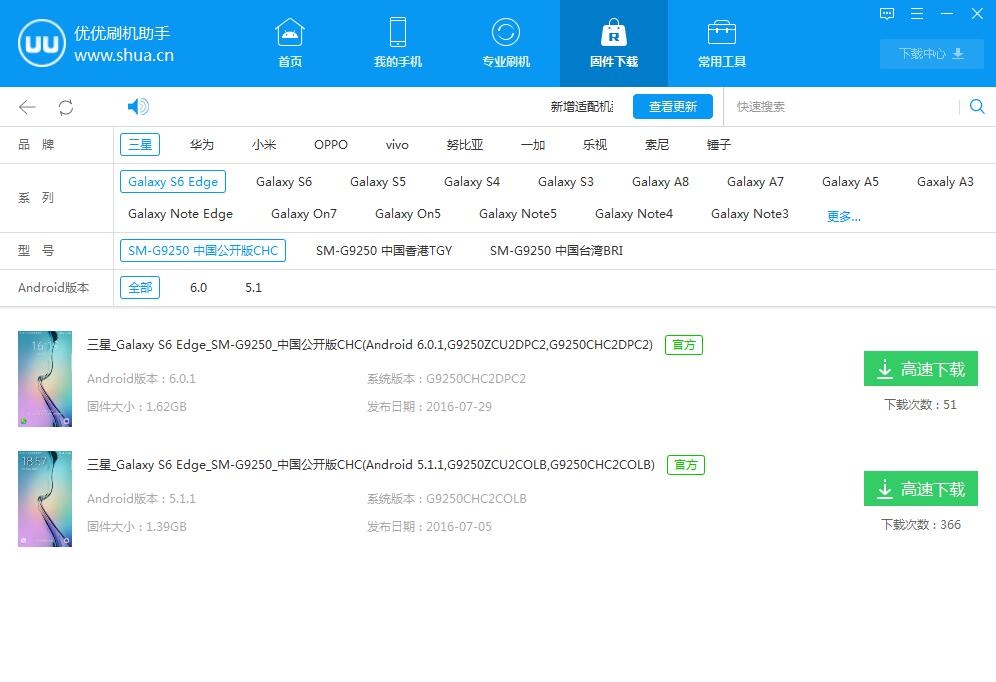The width and height of the screenshot is (996, 682).
Task: Choose the Galaxy S4 series
Action: 472,182
